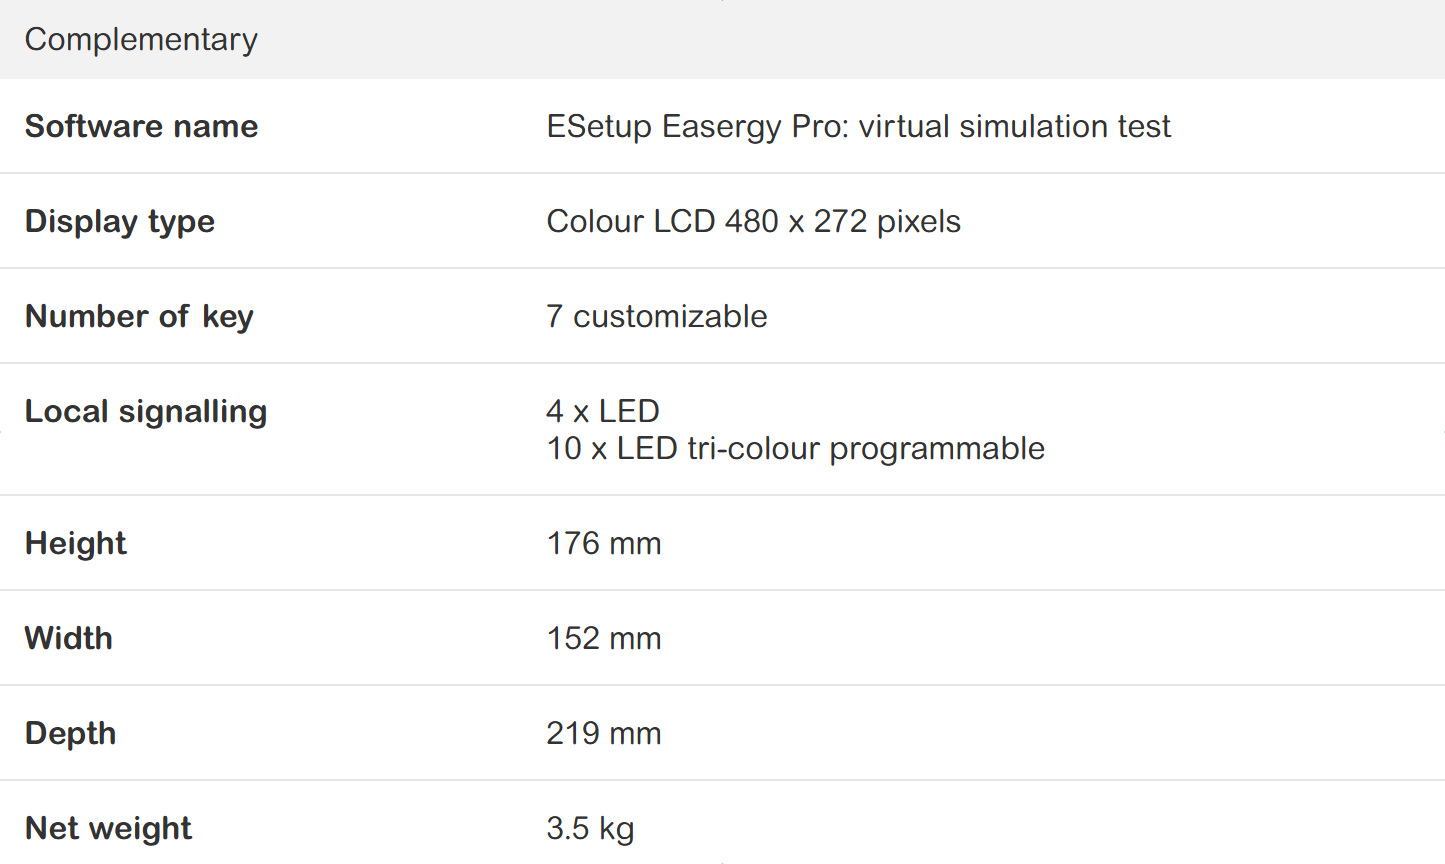The height and width of the screenshot is (864, 1445).
Task: Select the Depth label
Action: [71, 734]
